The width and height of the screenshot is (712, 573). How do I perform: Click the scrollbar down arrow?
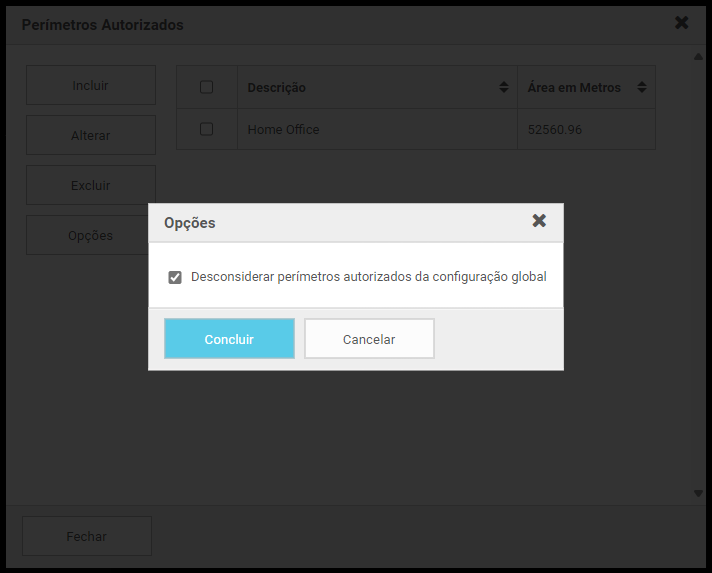coord(698,493)
